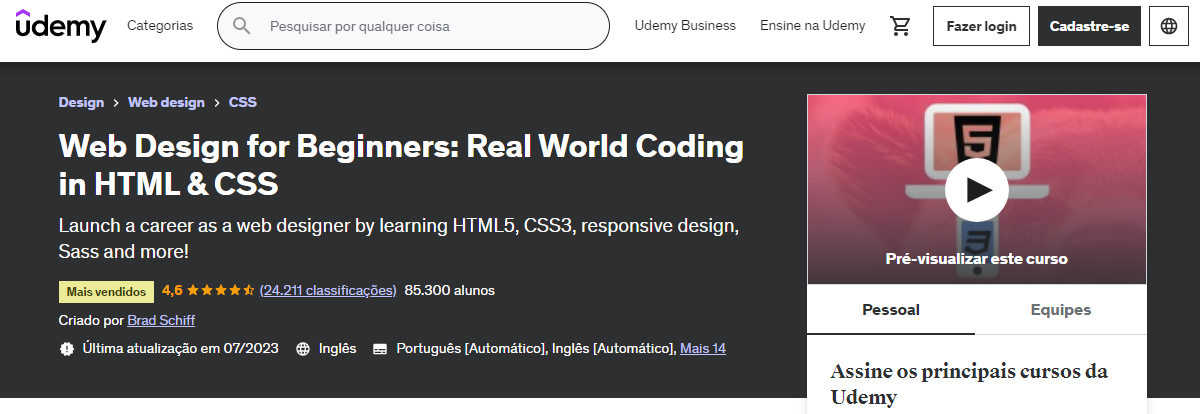Open the shopping cart icon
1200x414 pixels.
[x=900, y=26]
